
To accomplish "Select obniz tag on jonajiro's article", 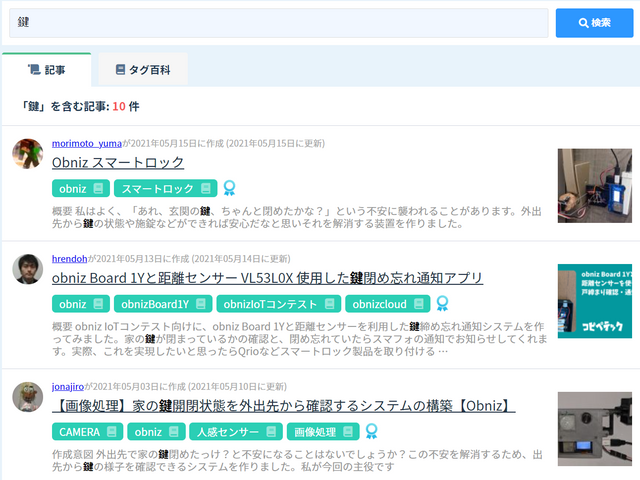I will pos(156,432).
